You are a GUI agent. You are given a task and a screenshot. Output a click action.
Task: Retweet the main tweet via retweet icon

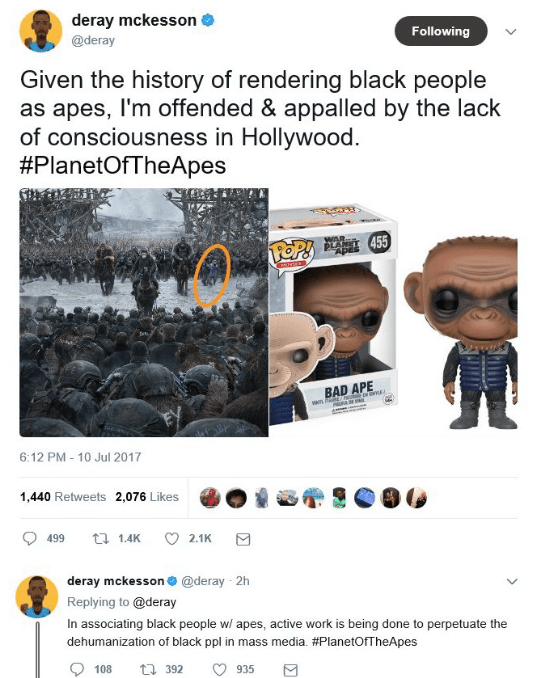(99, 538)
